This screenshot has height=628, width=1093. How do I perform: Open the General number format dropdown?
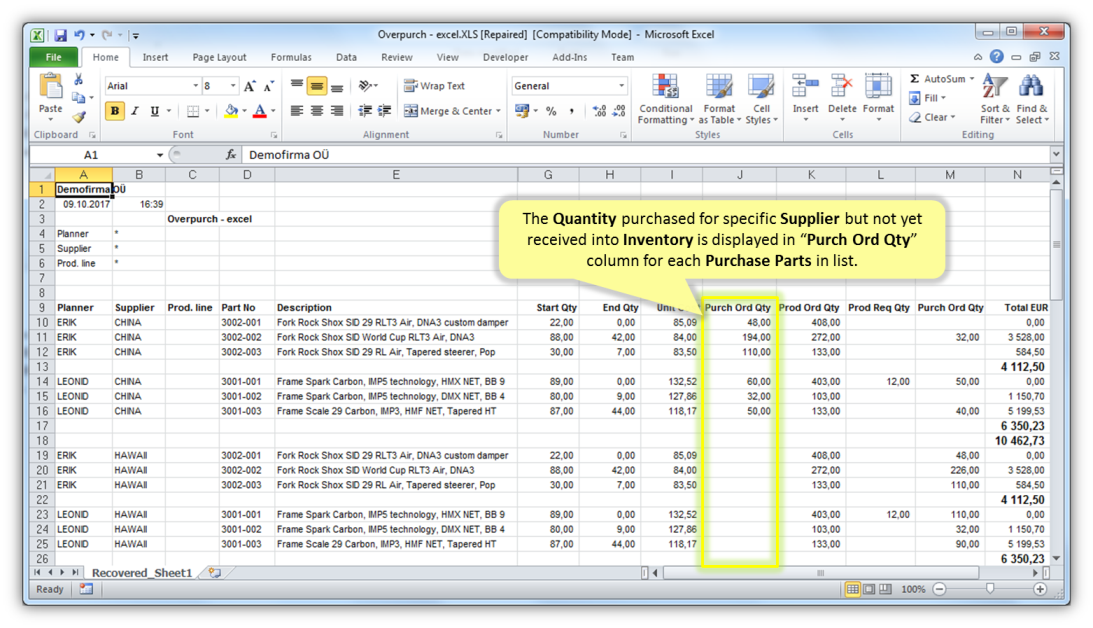(x=621, y=86)
